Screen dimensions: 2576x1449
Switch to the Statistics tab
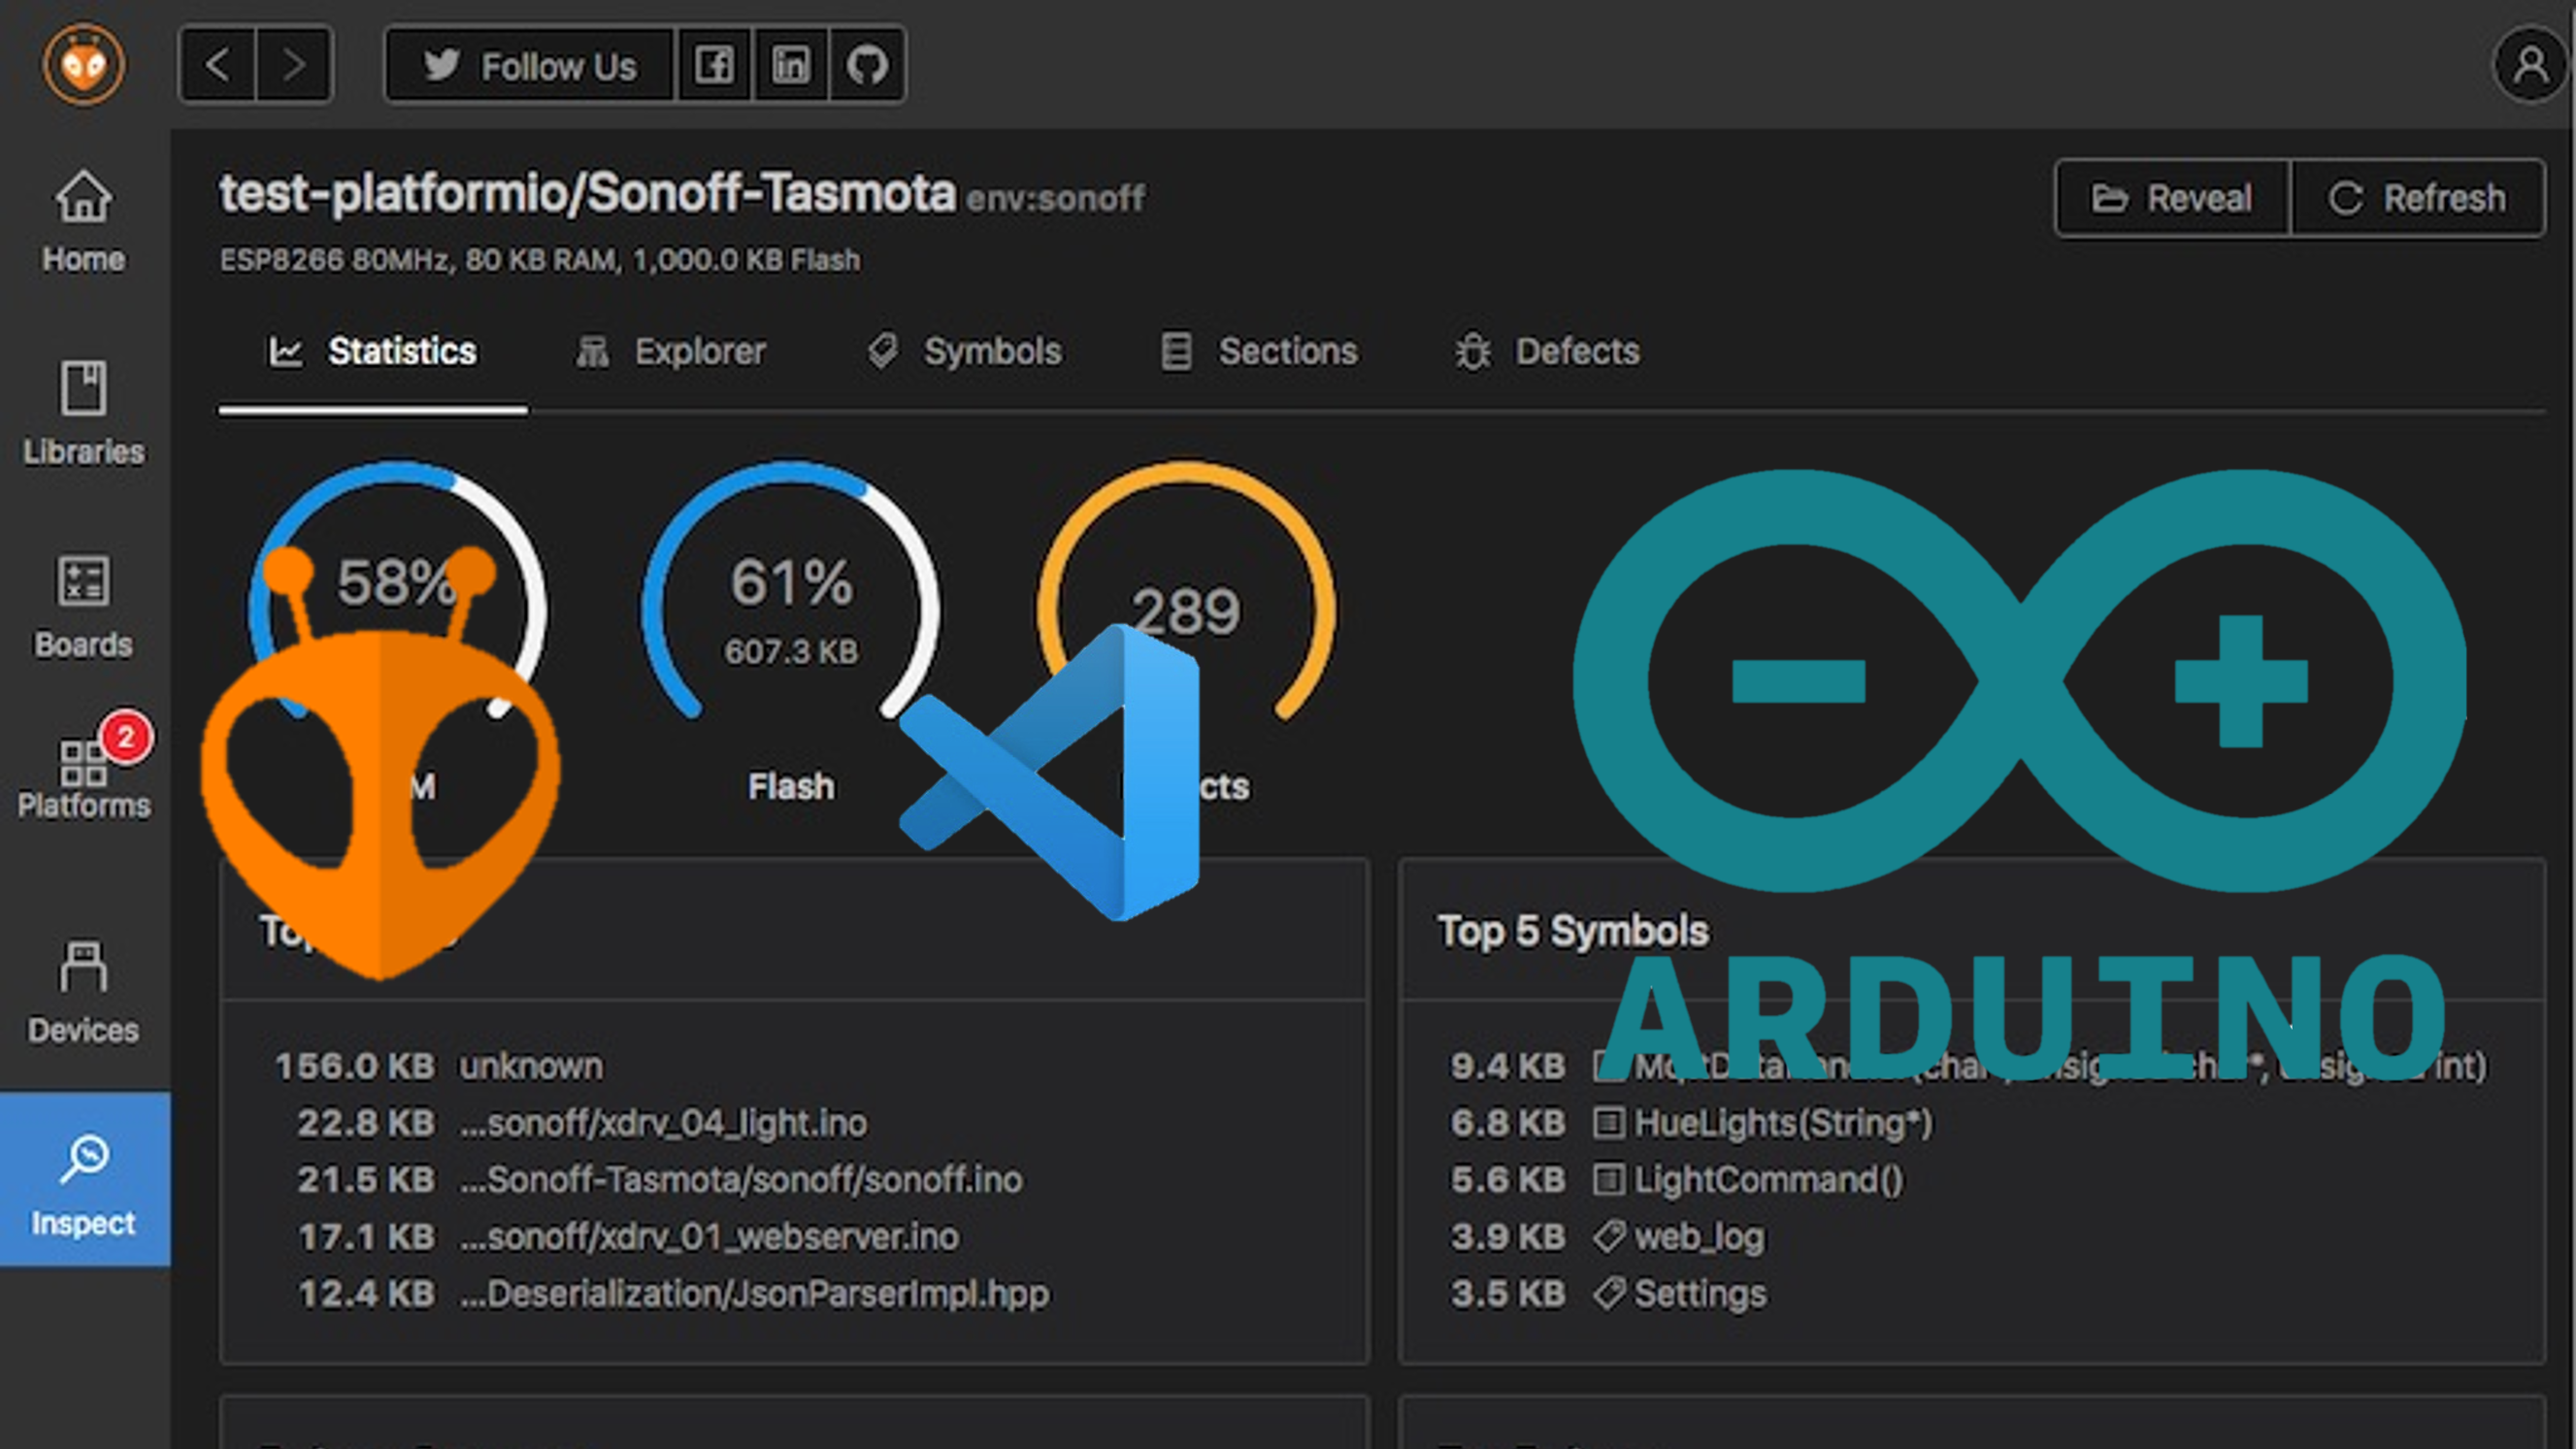(x=373, y=352)
